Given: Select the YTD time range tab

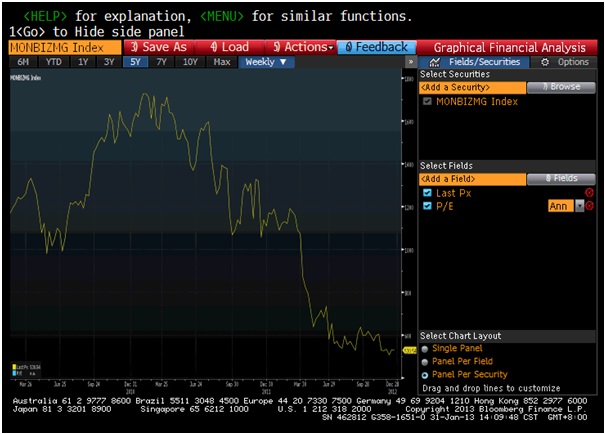Looking at the screenshot, I should click(x=54, y=62).
